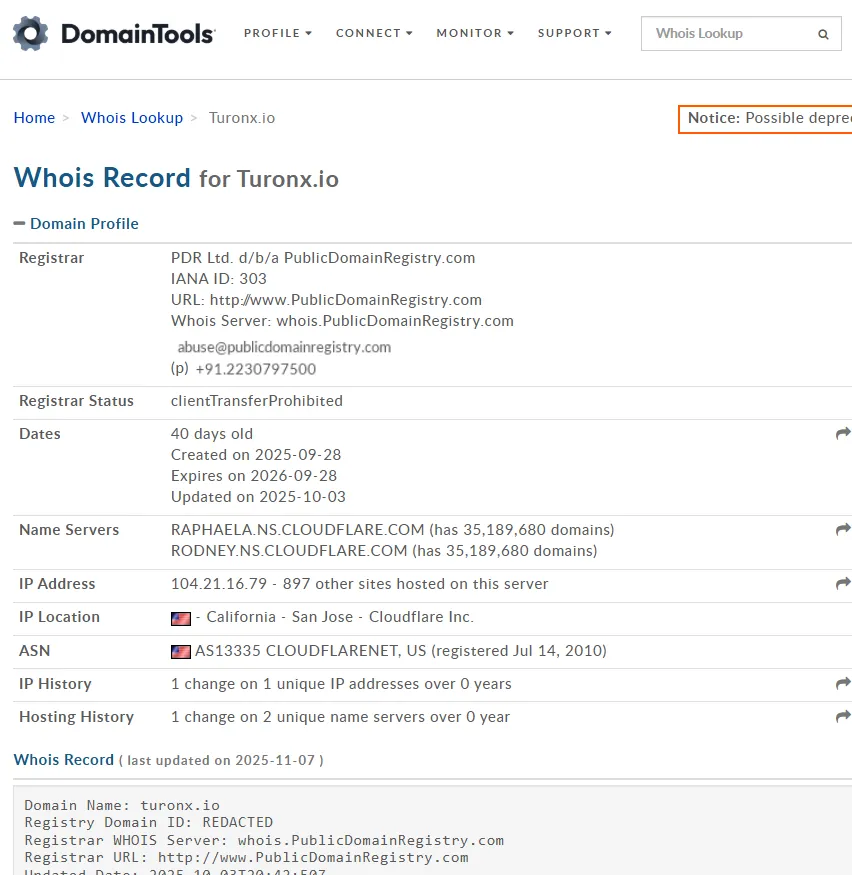Click the US flag beside AS13335
This screenshot has width=852, height=875.
click(181, 652)
